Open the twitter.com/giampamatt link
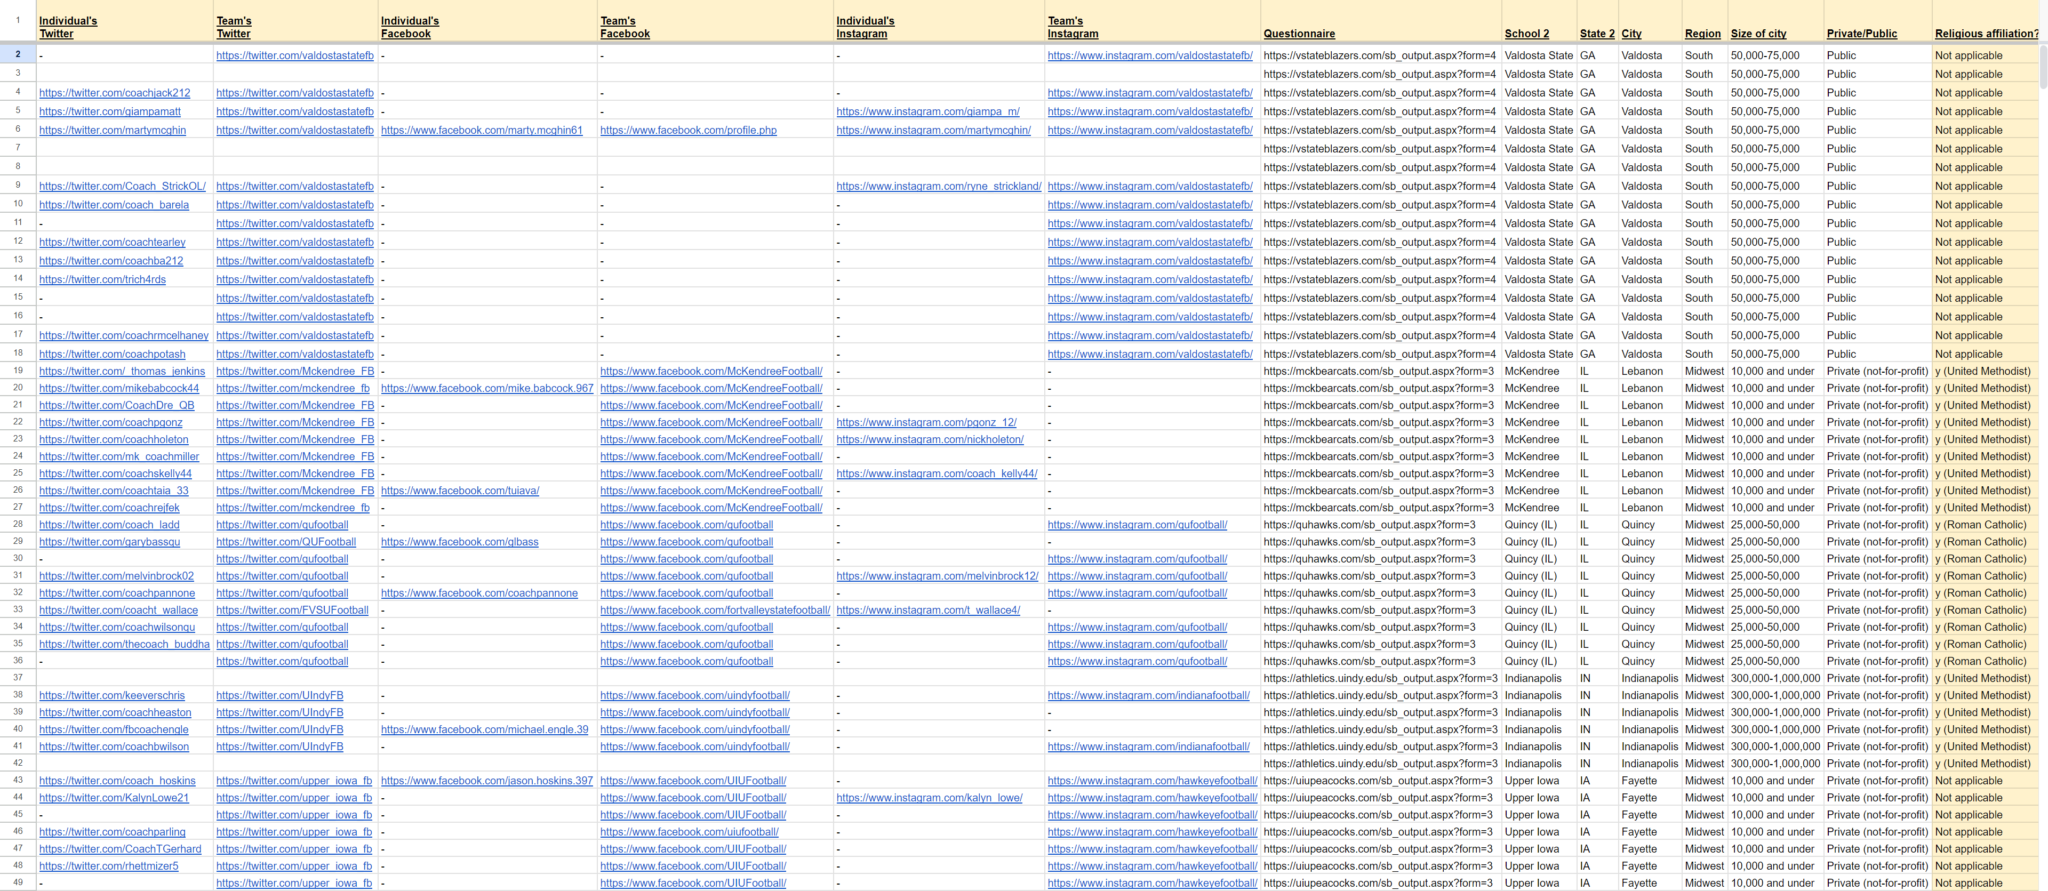This screenshot has width=2048, height=891. pos(110,112)
